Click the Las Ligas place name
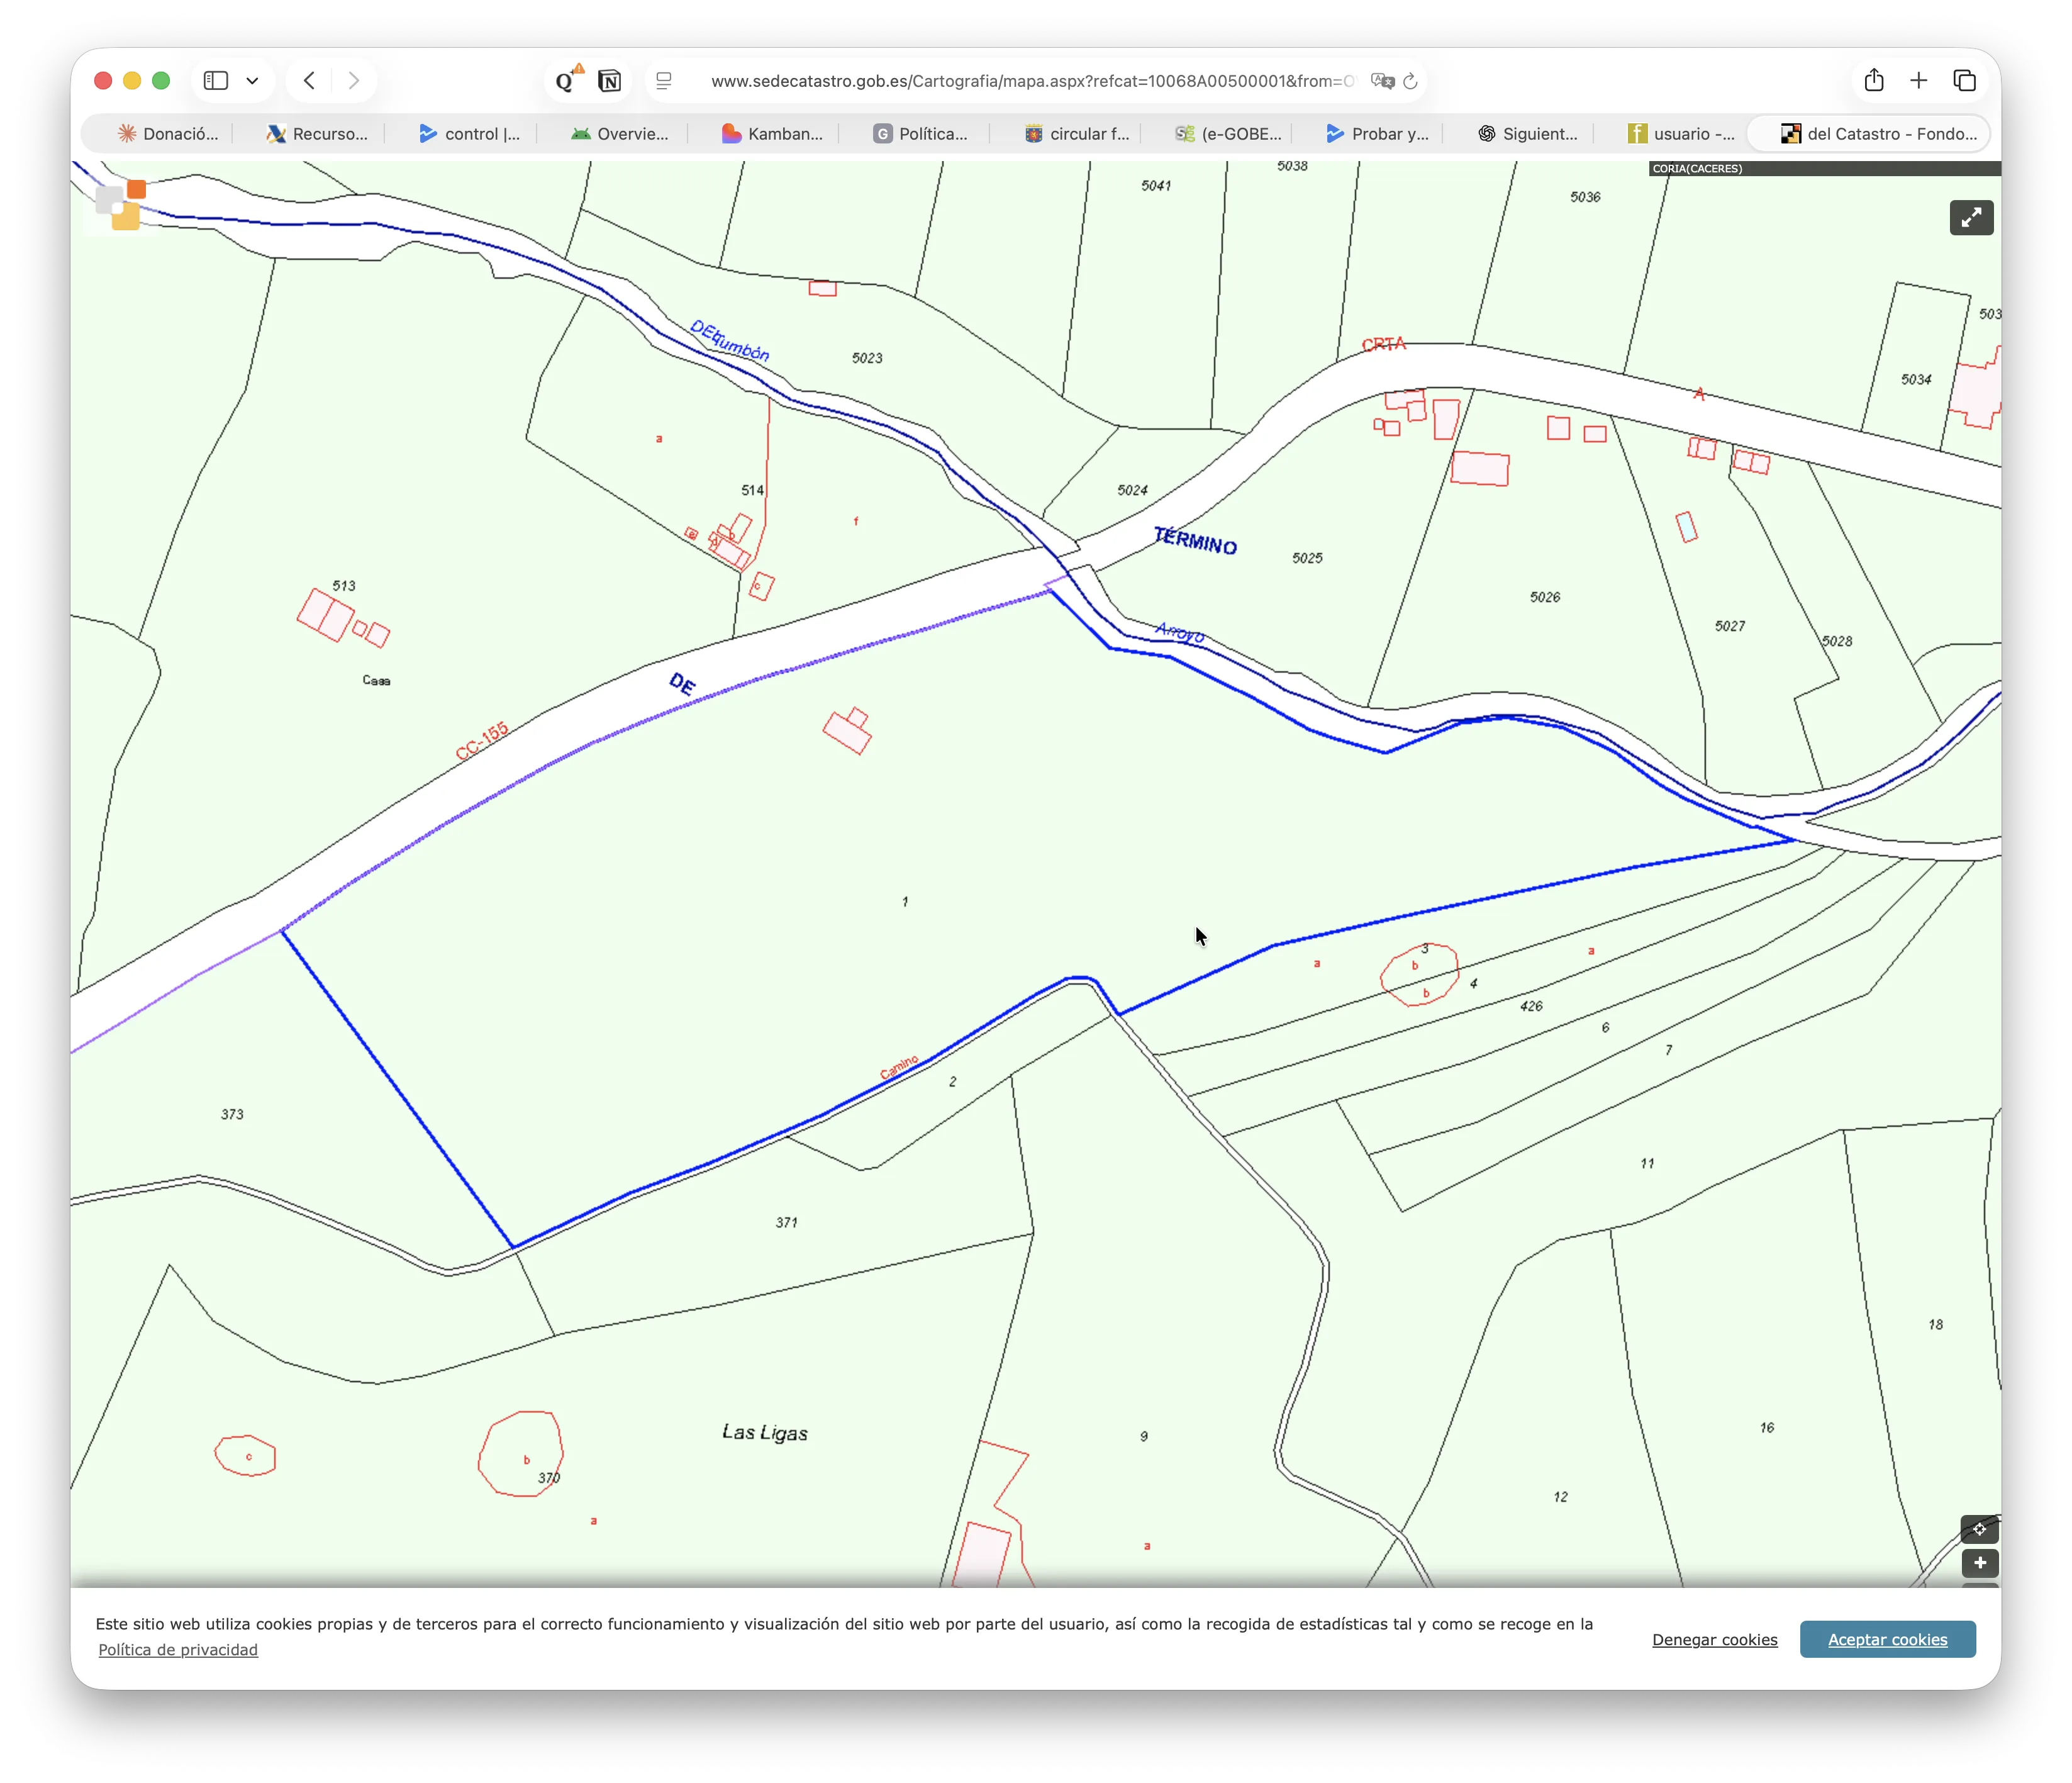2072x1783 pixels. pos(765,1432)
